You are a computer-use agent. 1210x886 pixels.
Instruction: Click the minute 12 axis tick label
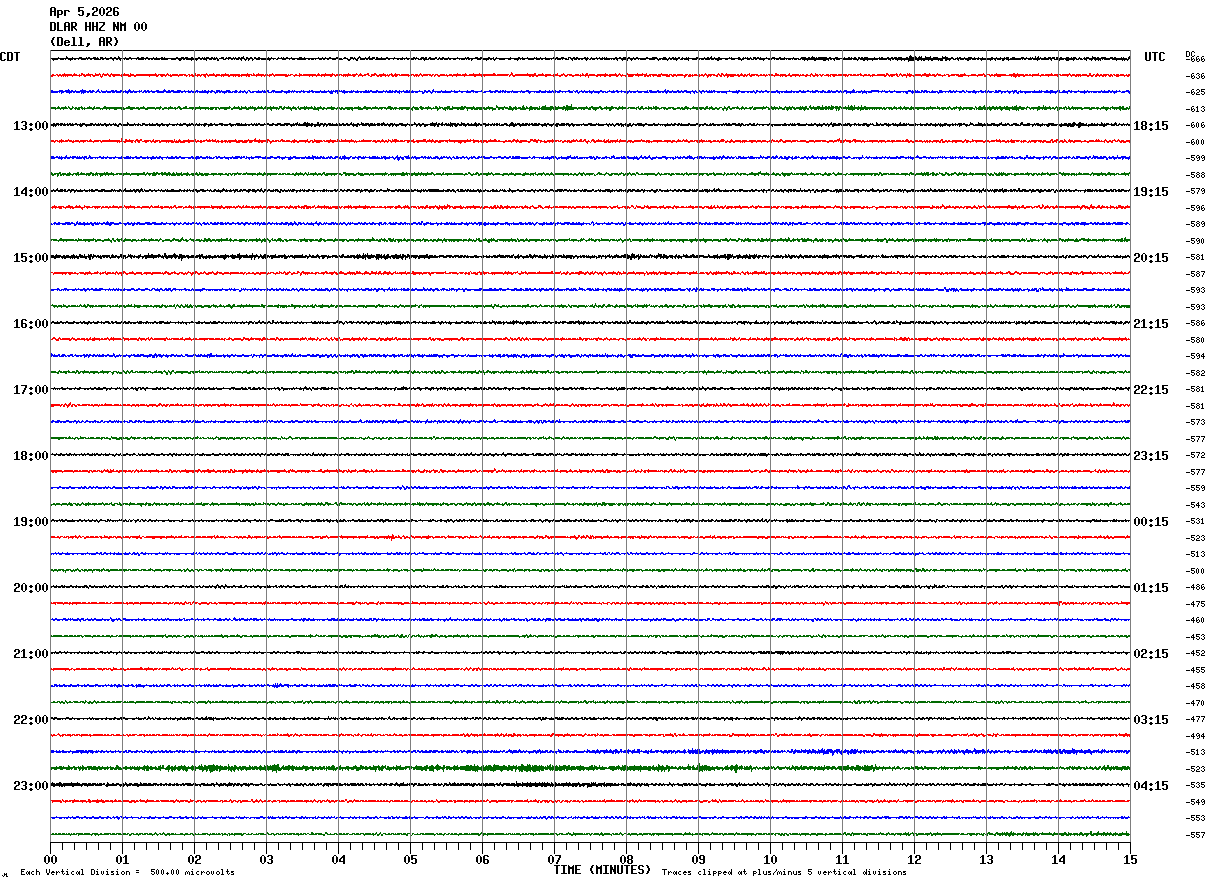[x=914, y=859]
